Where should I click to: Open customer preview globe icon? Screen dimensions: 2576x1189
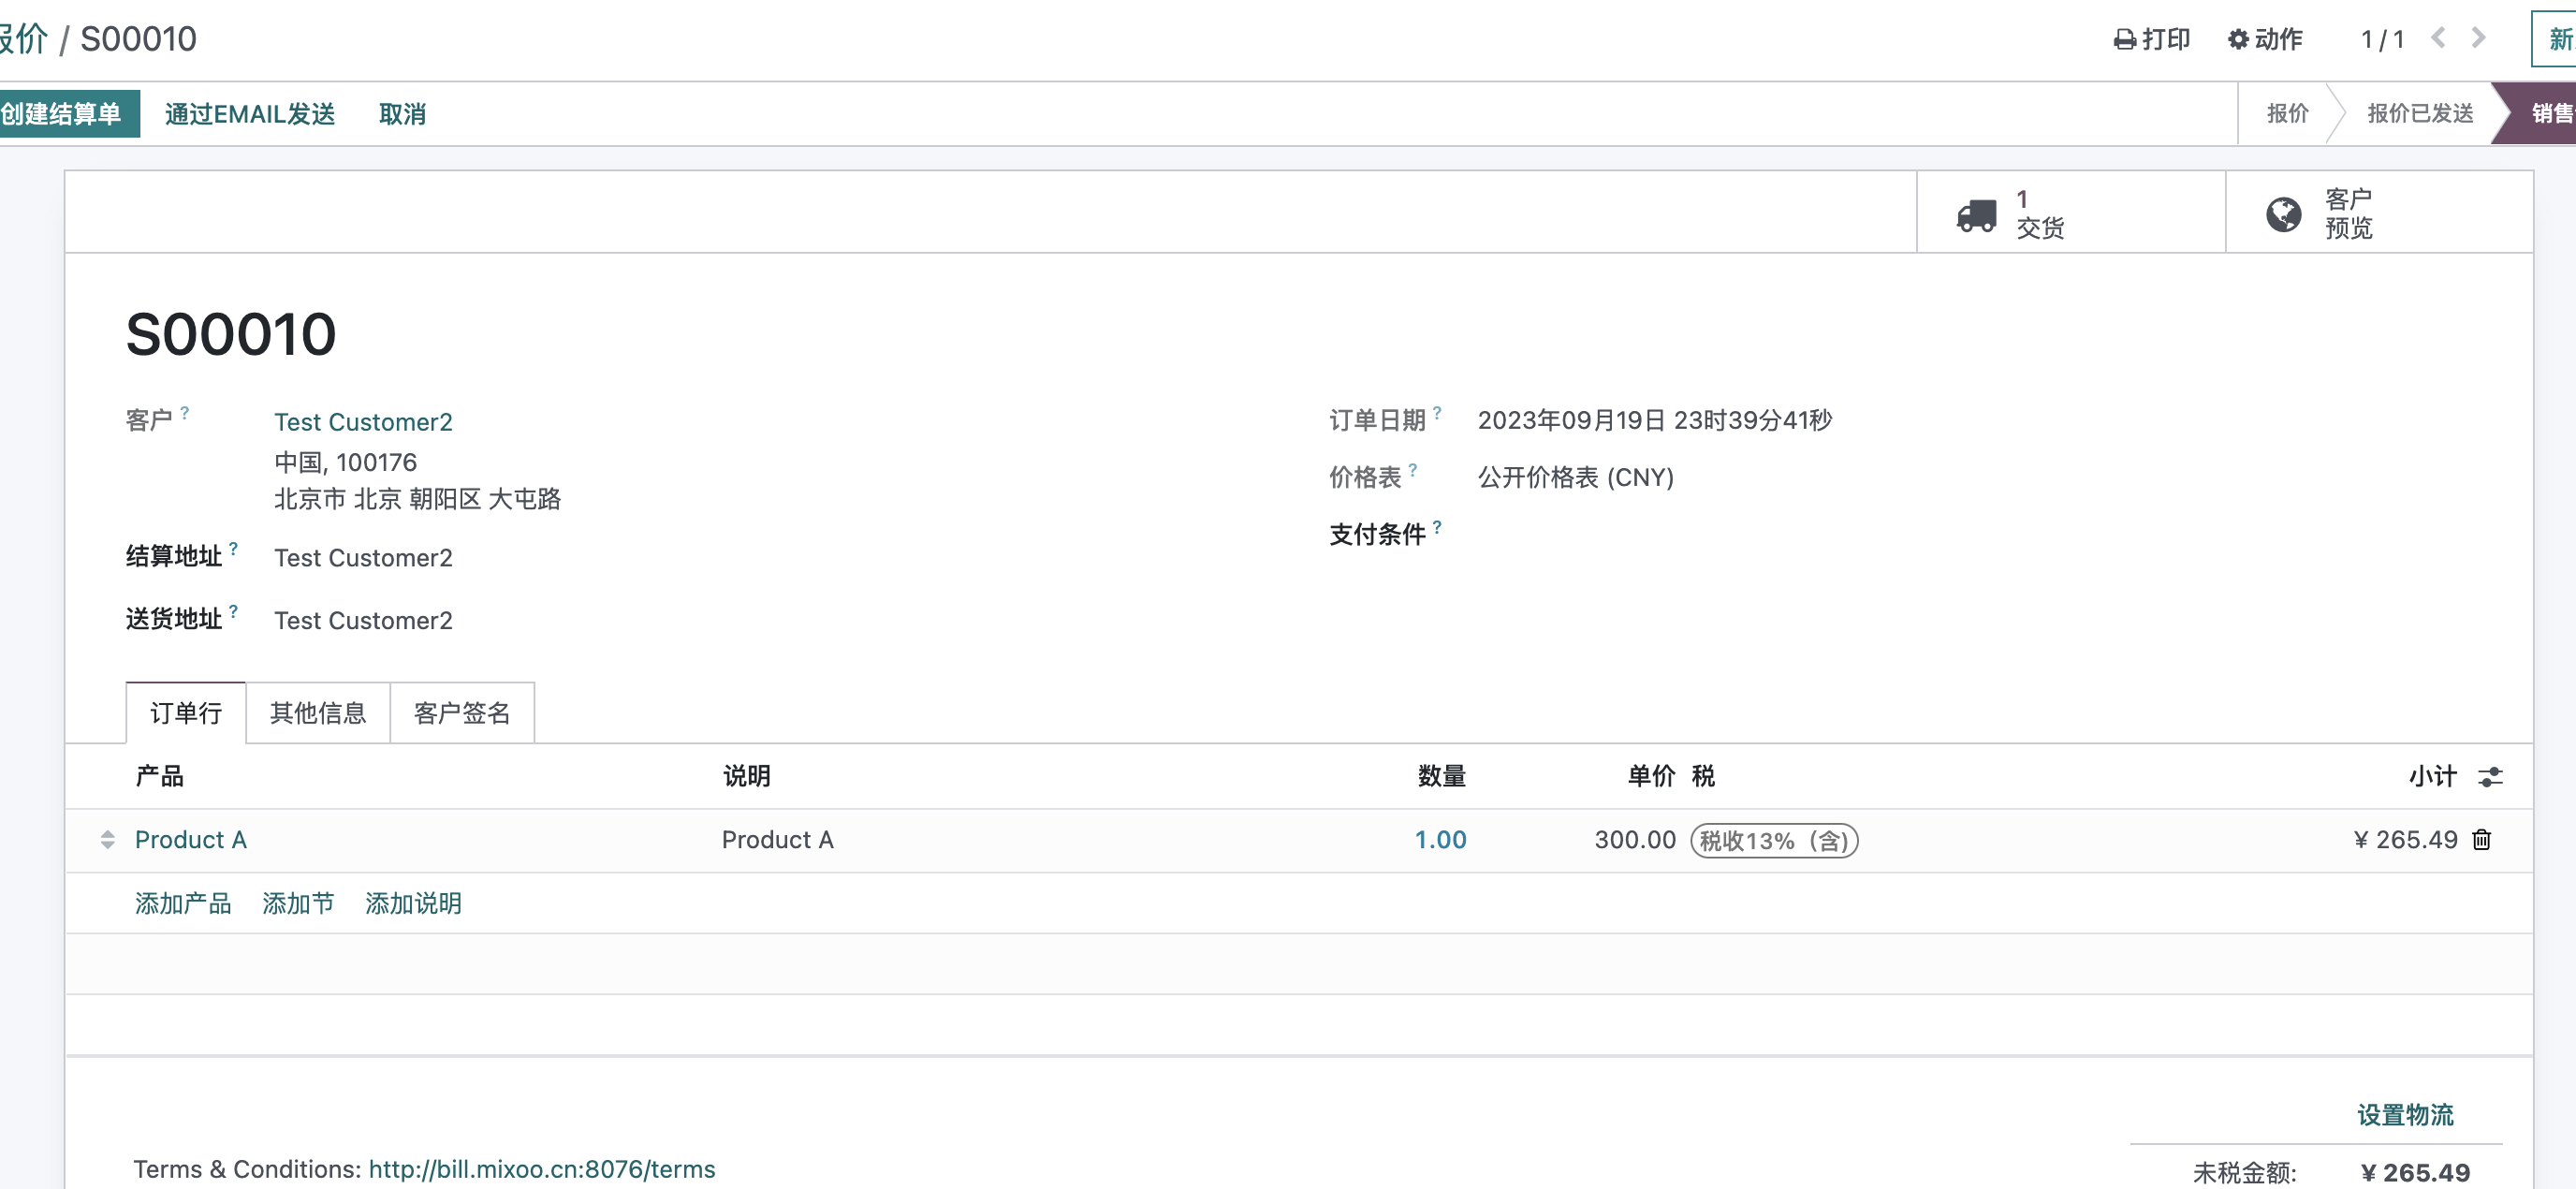2283,214
